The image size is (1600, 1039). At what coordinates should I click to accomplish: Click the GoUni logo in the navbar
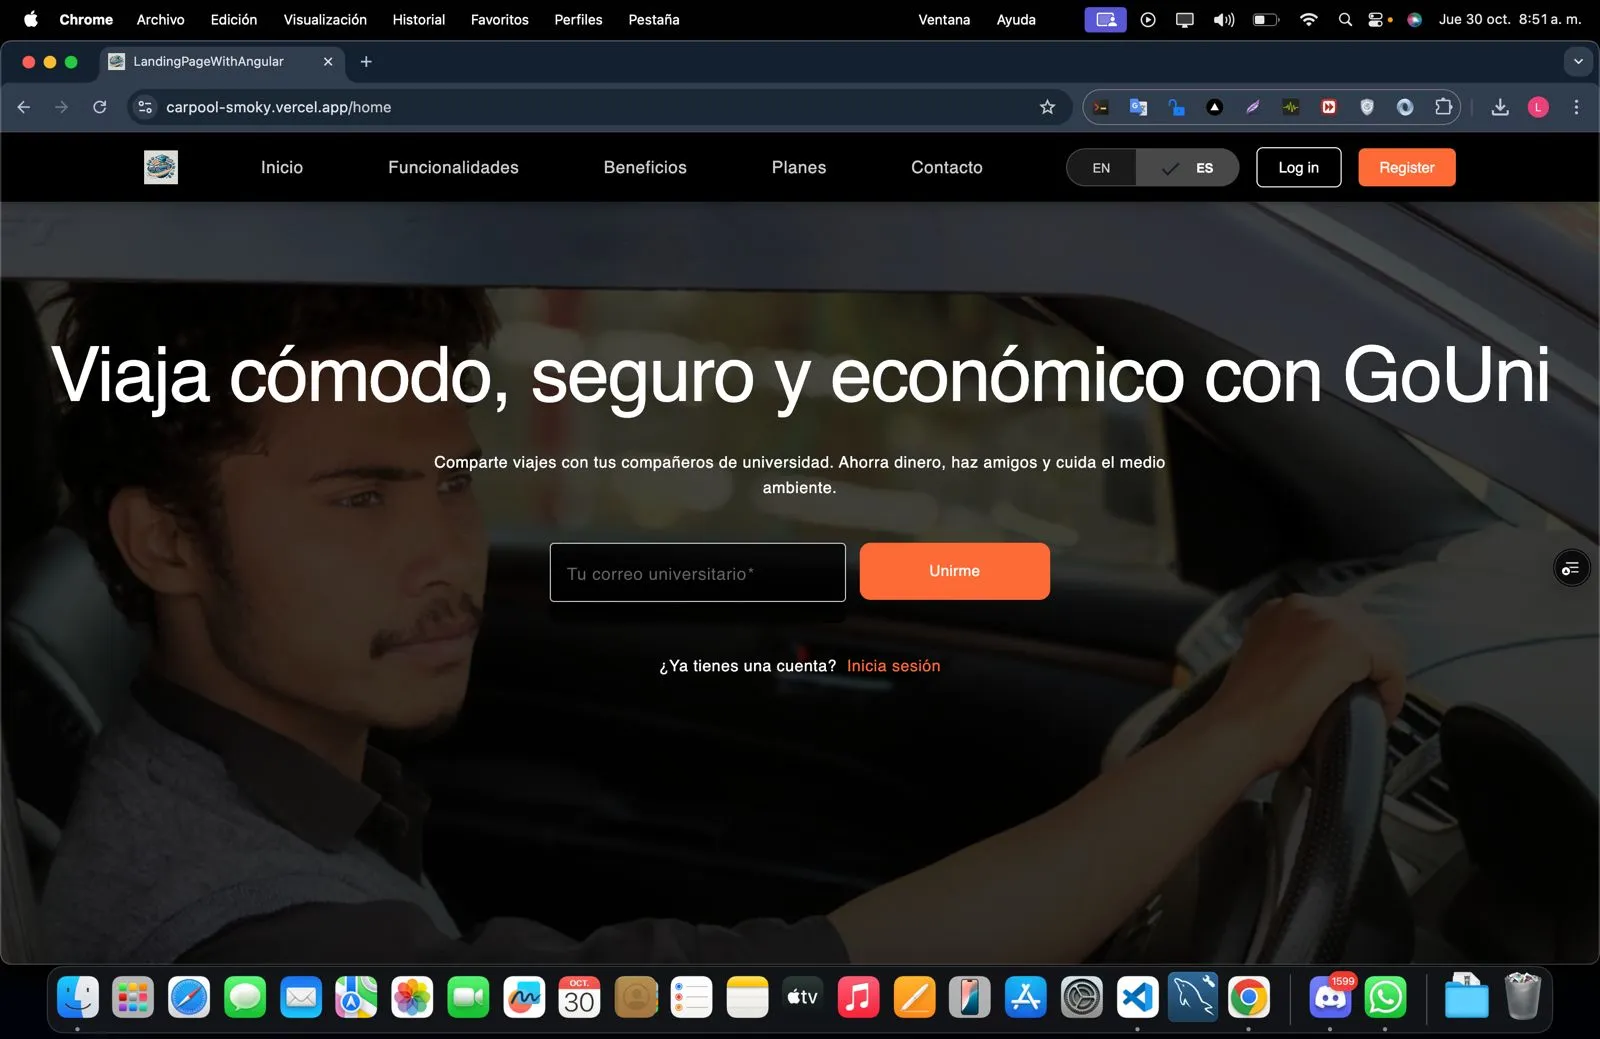(161, 167)
